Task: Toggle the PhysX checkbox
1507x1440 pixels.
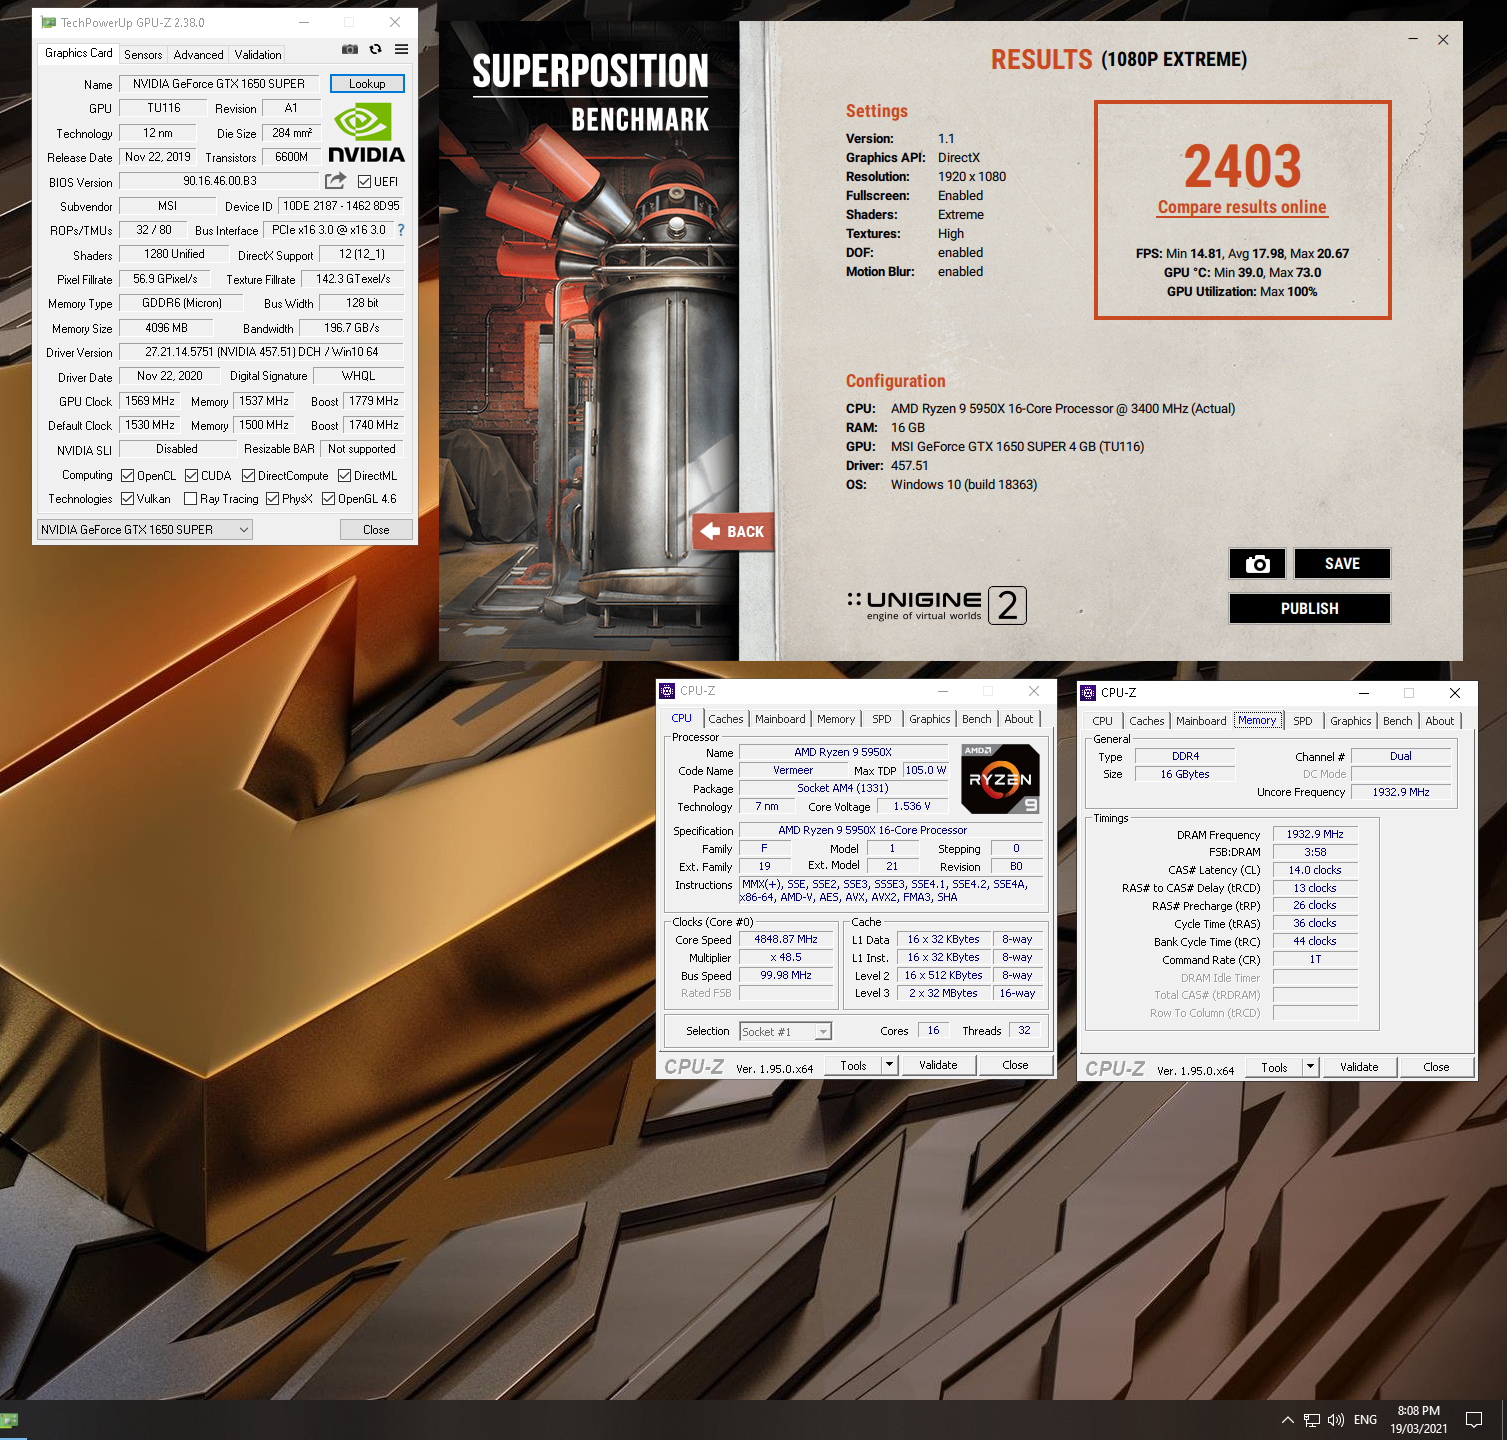Action: coord(272,498)
